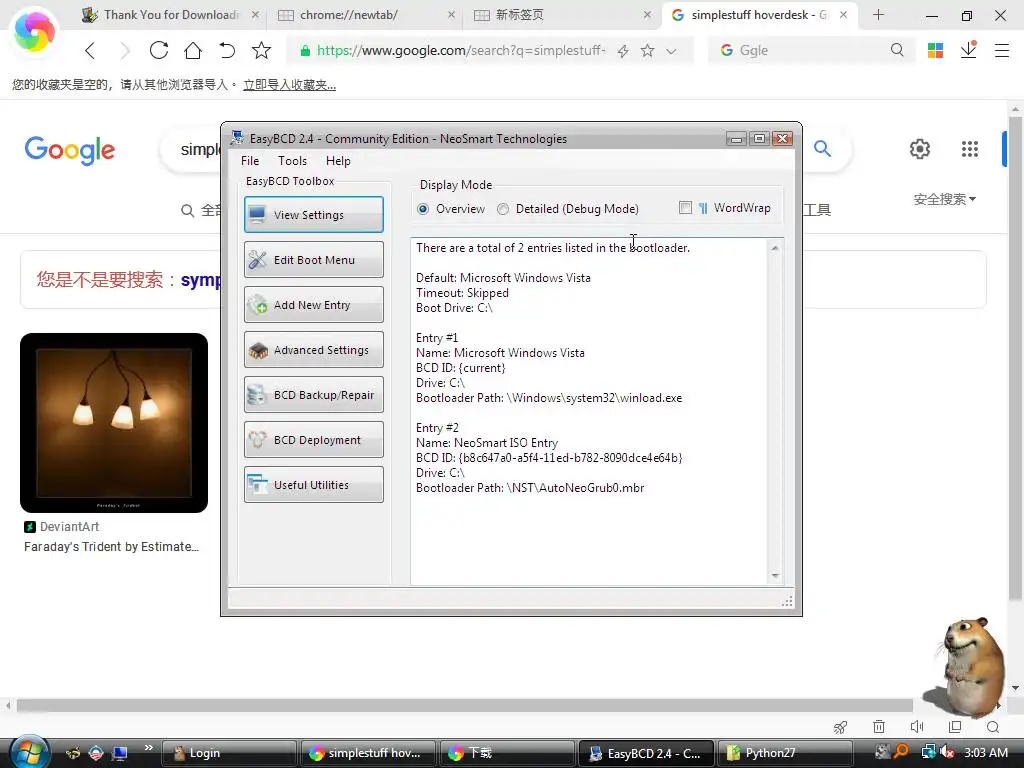Screen dimensions: 1024x768
Task: Open the colorful apps grid icon in browser
Action: (935, 50)
